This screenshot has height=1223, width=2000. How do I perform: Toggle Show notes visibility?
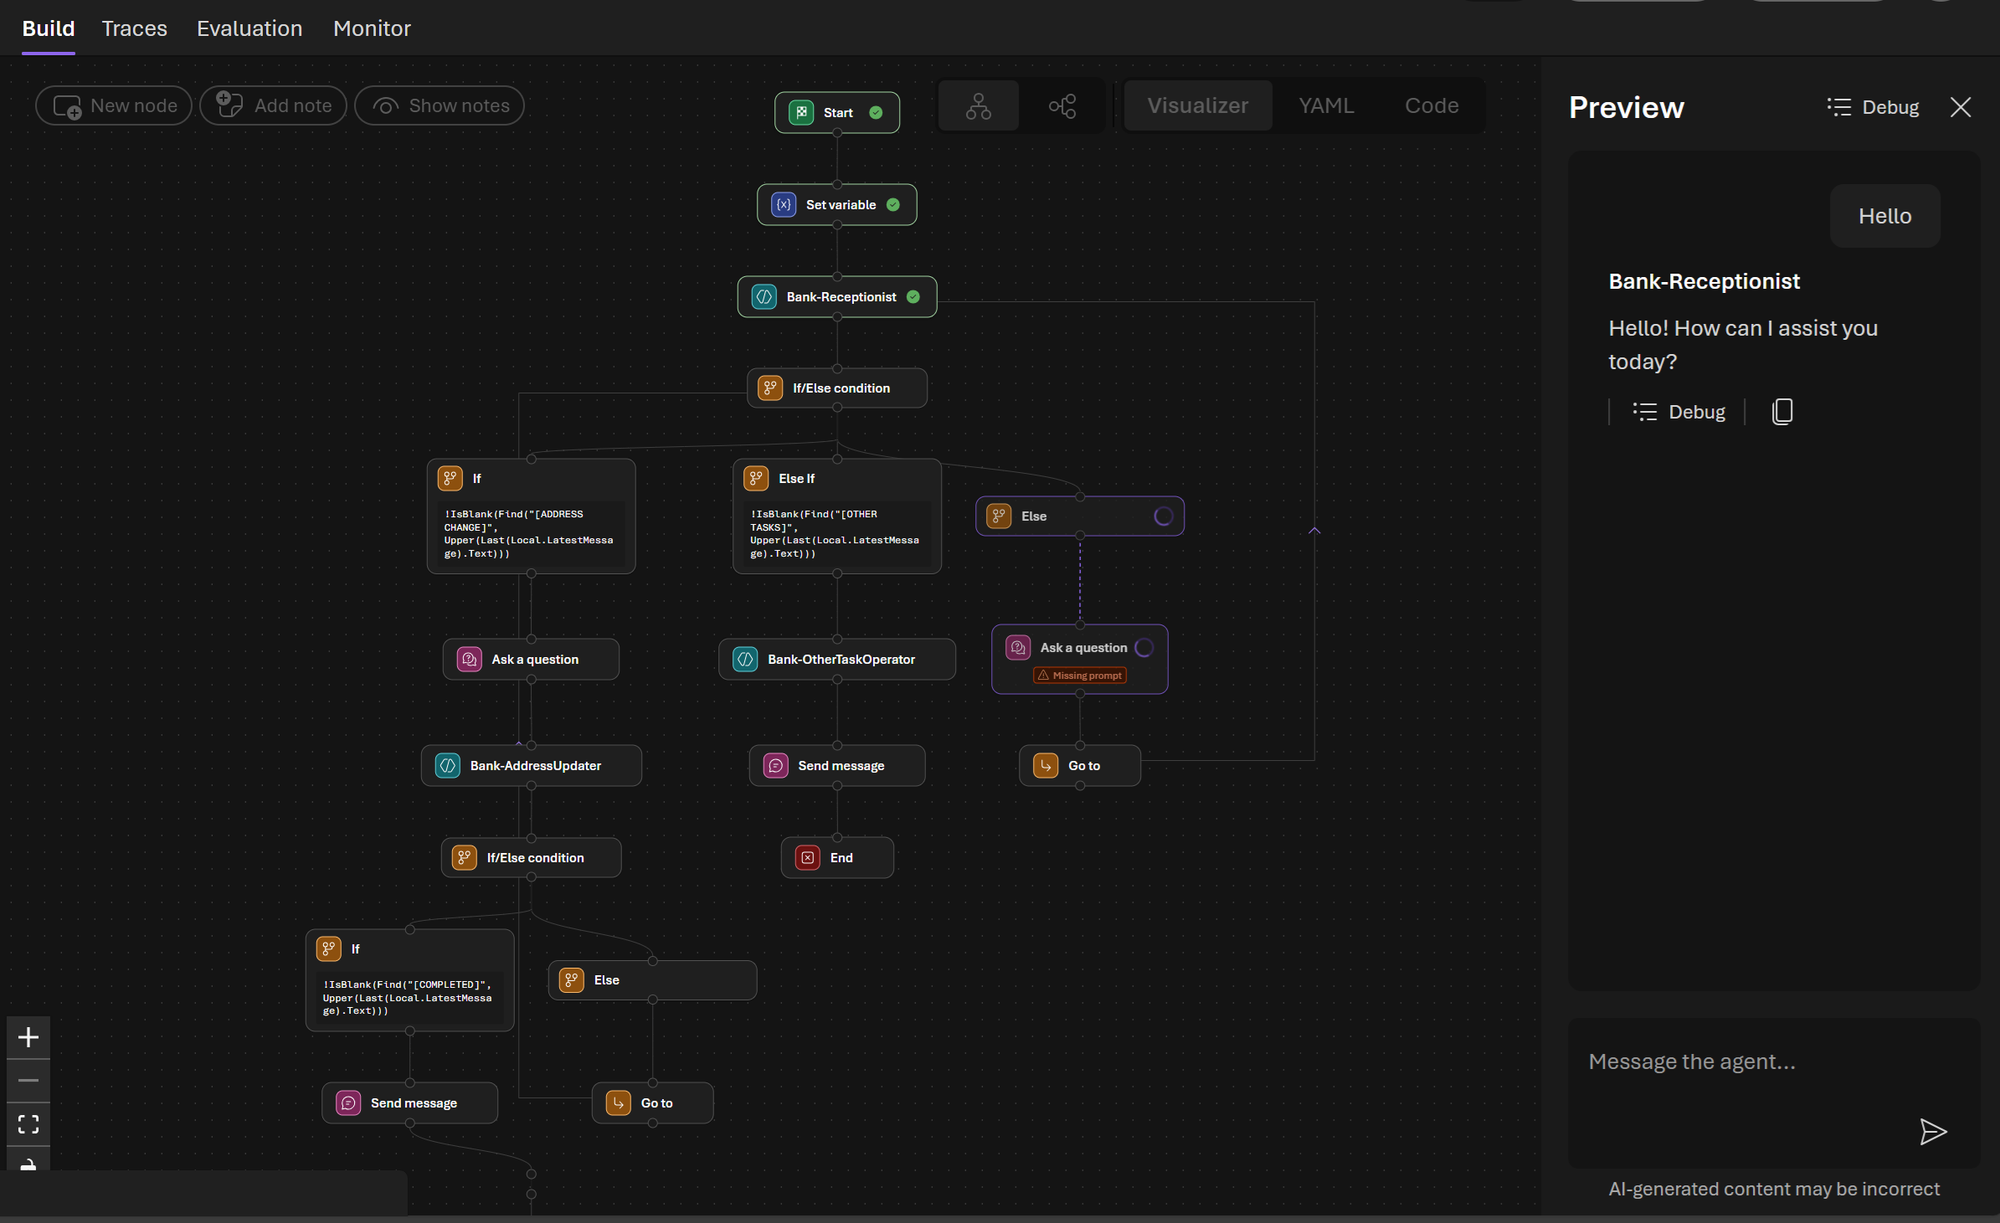tap(439, 106)
